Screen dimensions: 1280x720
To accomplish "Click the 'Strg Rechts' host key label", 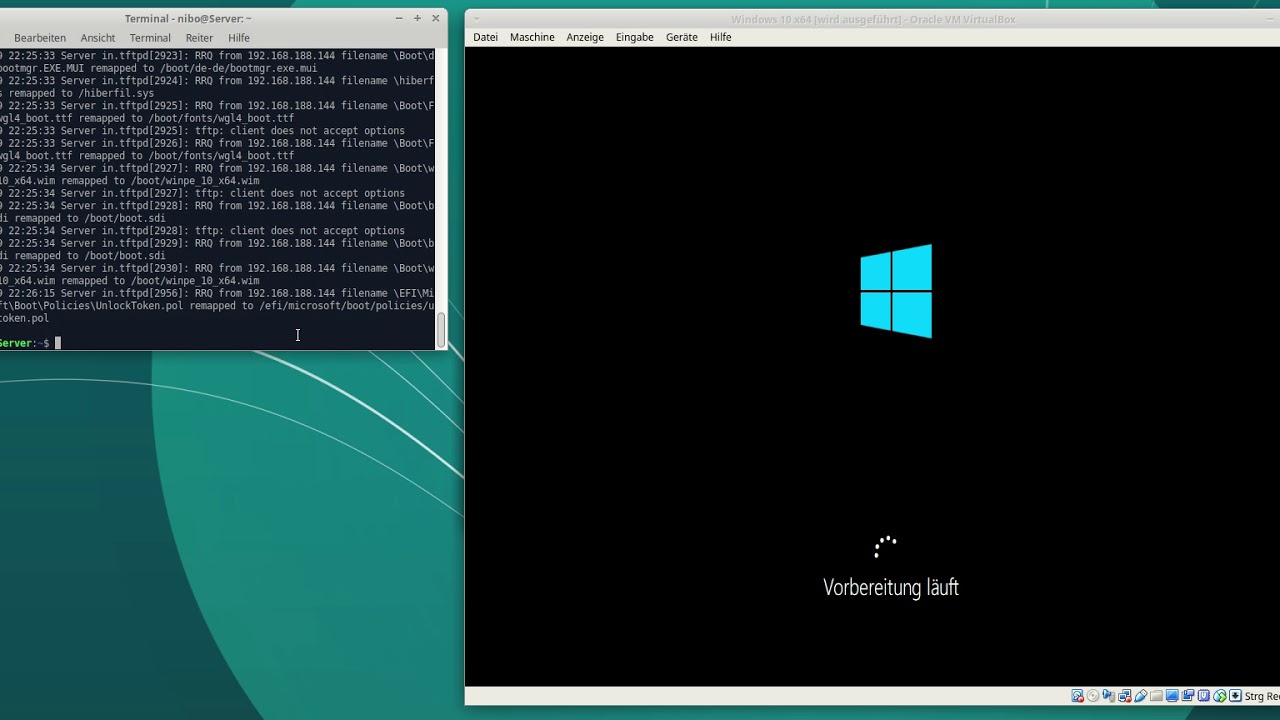I will tap(1262, 696).
